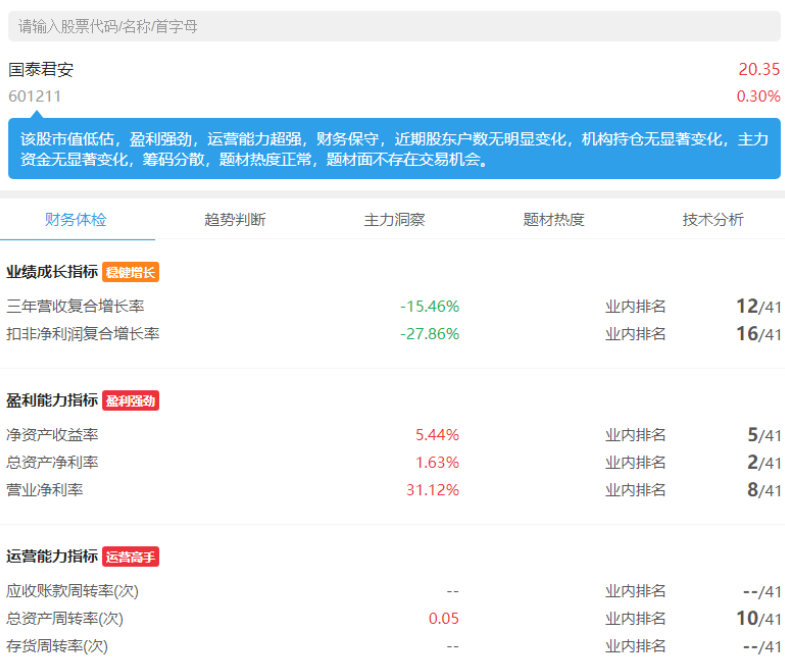This screenshot has width=785, height=671.
Task: Select the 总资产周转率(次) metric label
Action: click(65, 619)
